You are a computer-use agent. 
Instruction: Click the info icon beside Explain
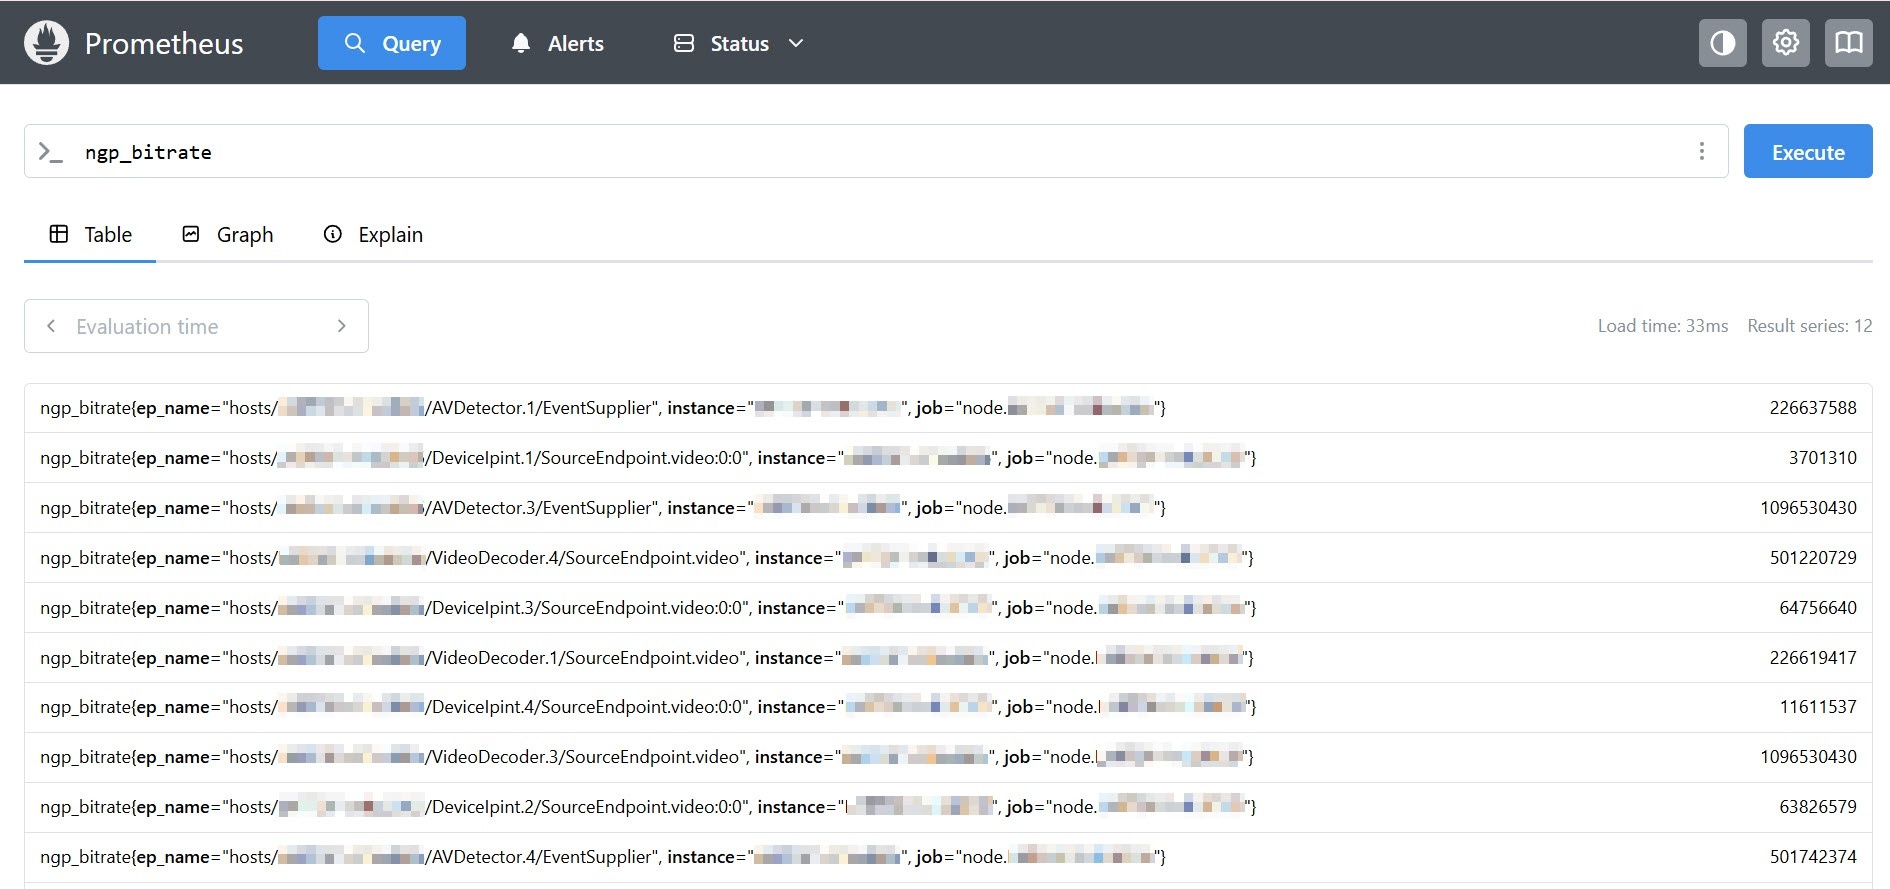click(333, 234)
